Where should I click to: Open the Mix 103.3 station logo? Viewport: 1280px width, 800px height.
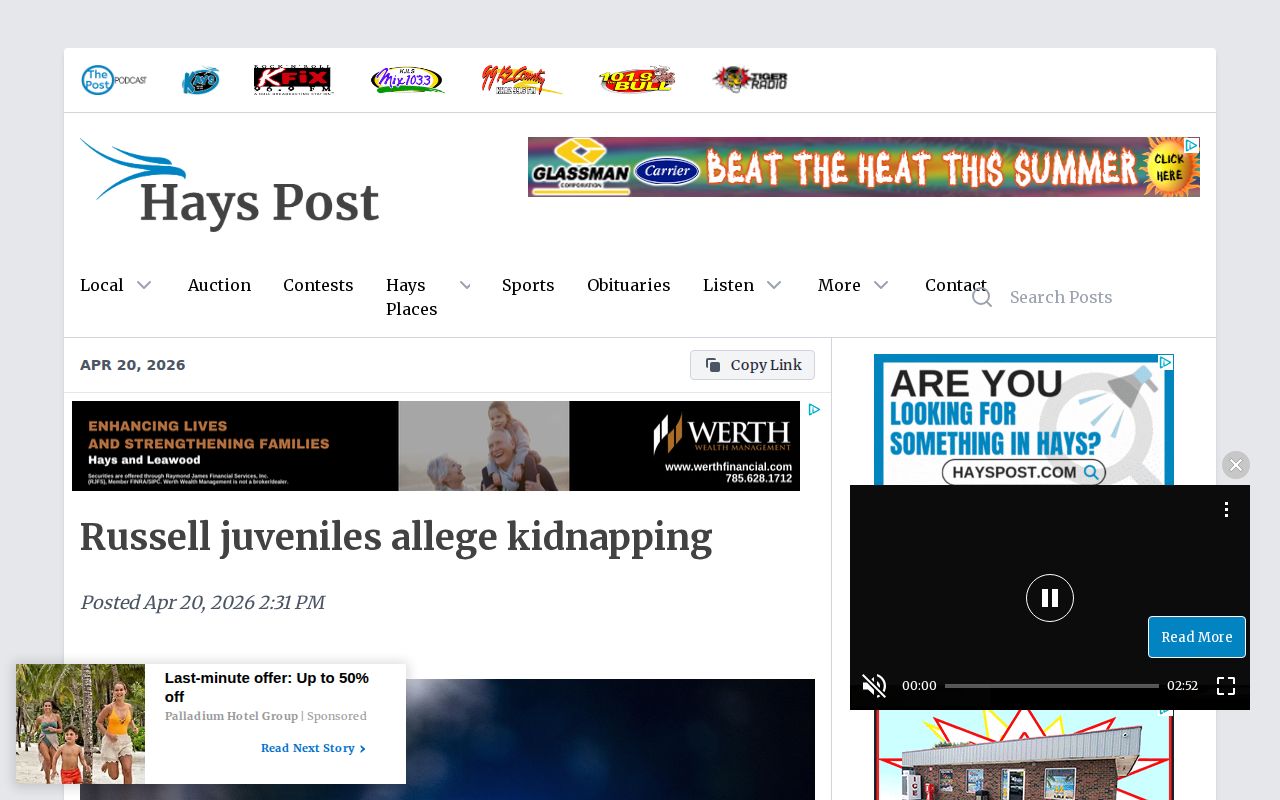(407, 80)
